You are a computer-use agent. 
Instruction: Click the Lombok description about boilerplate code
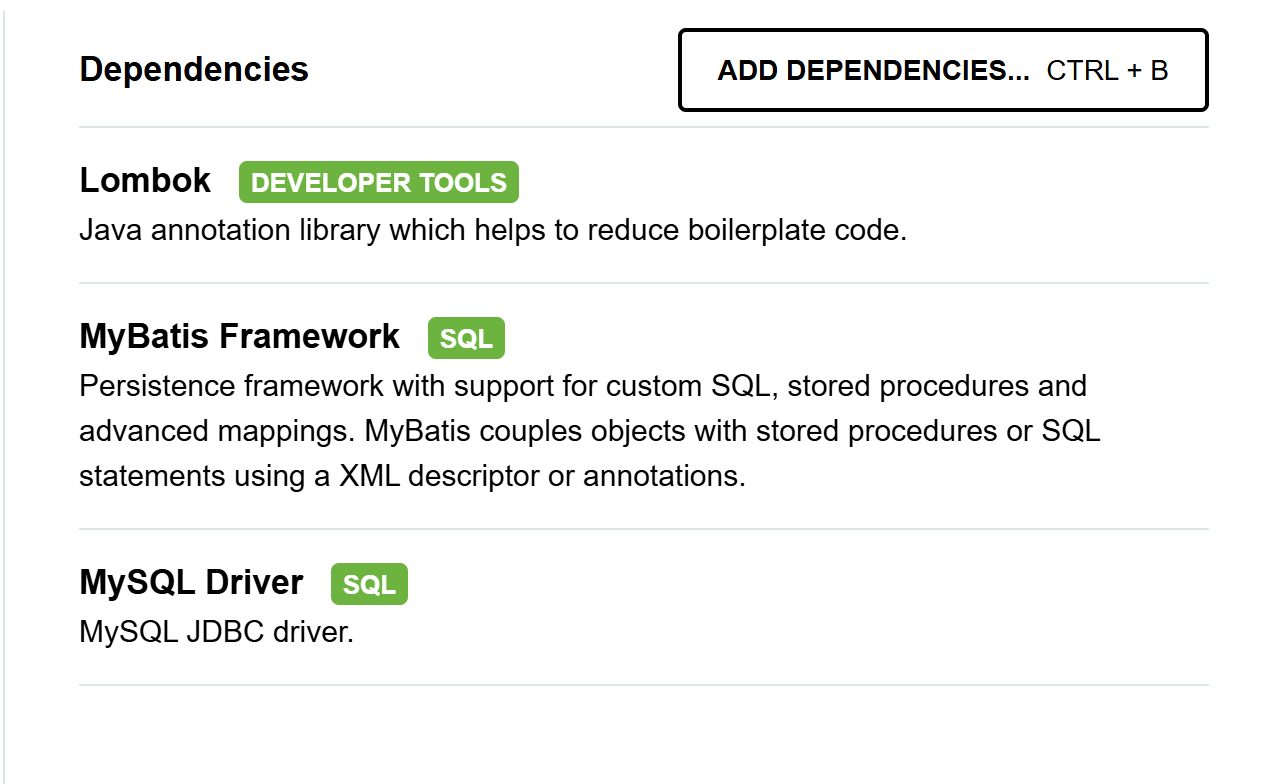tap(493, 230)
